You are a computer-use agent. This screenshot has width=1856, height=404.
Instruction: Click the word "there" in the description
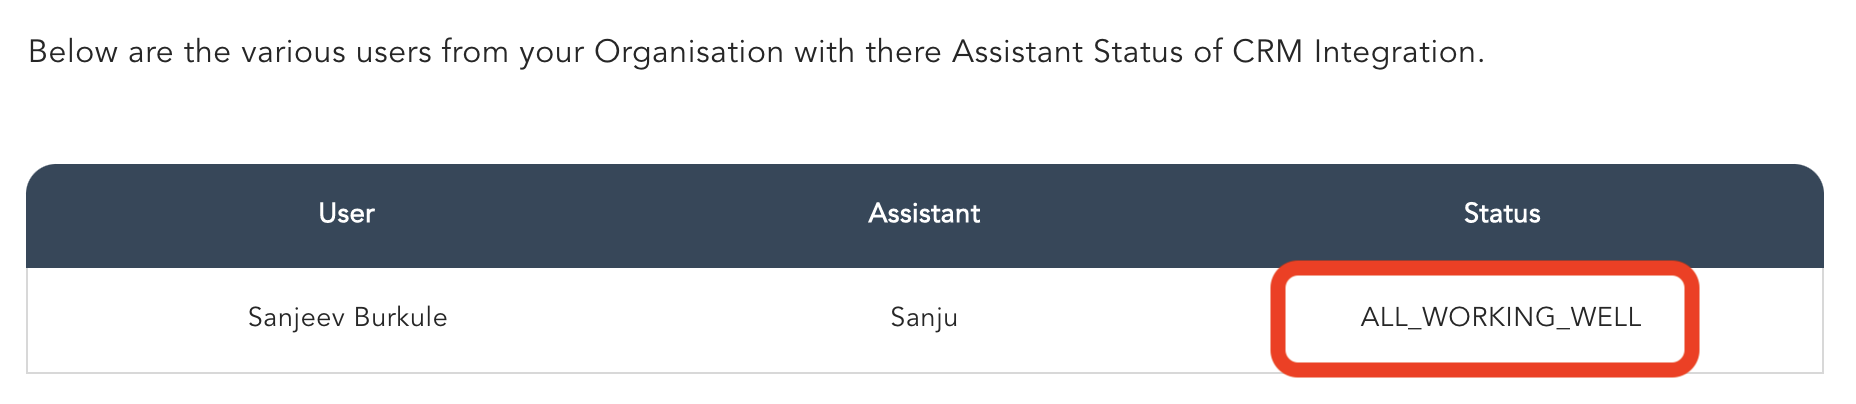pos(904,52)
